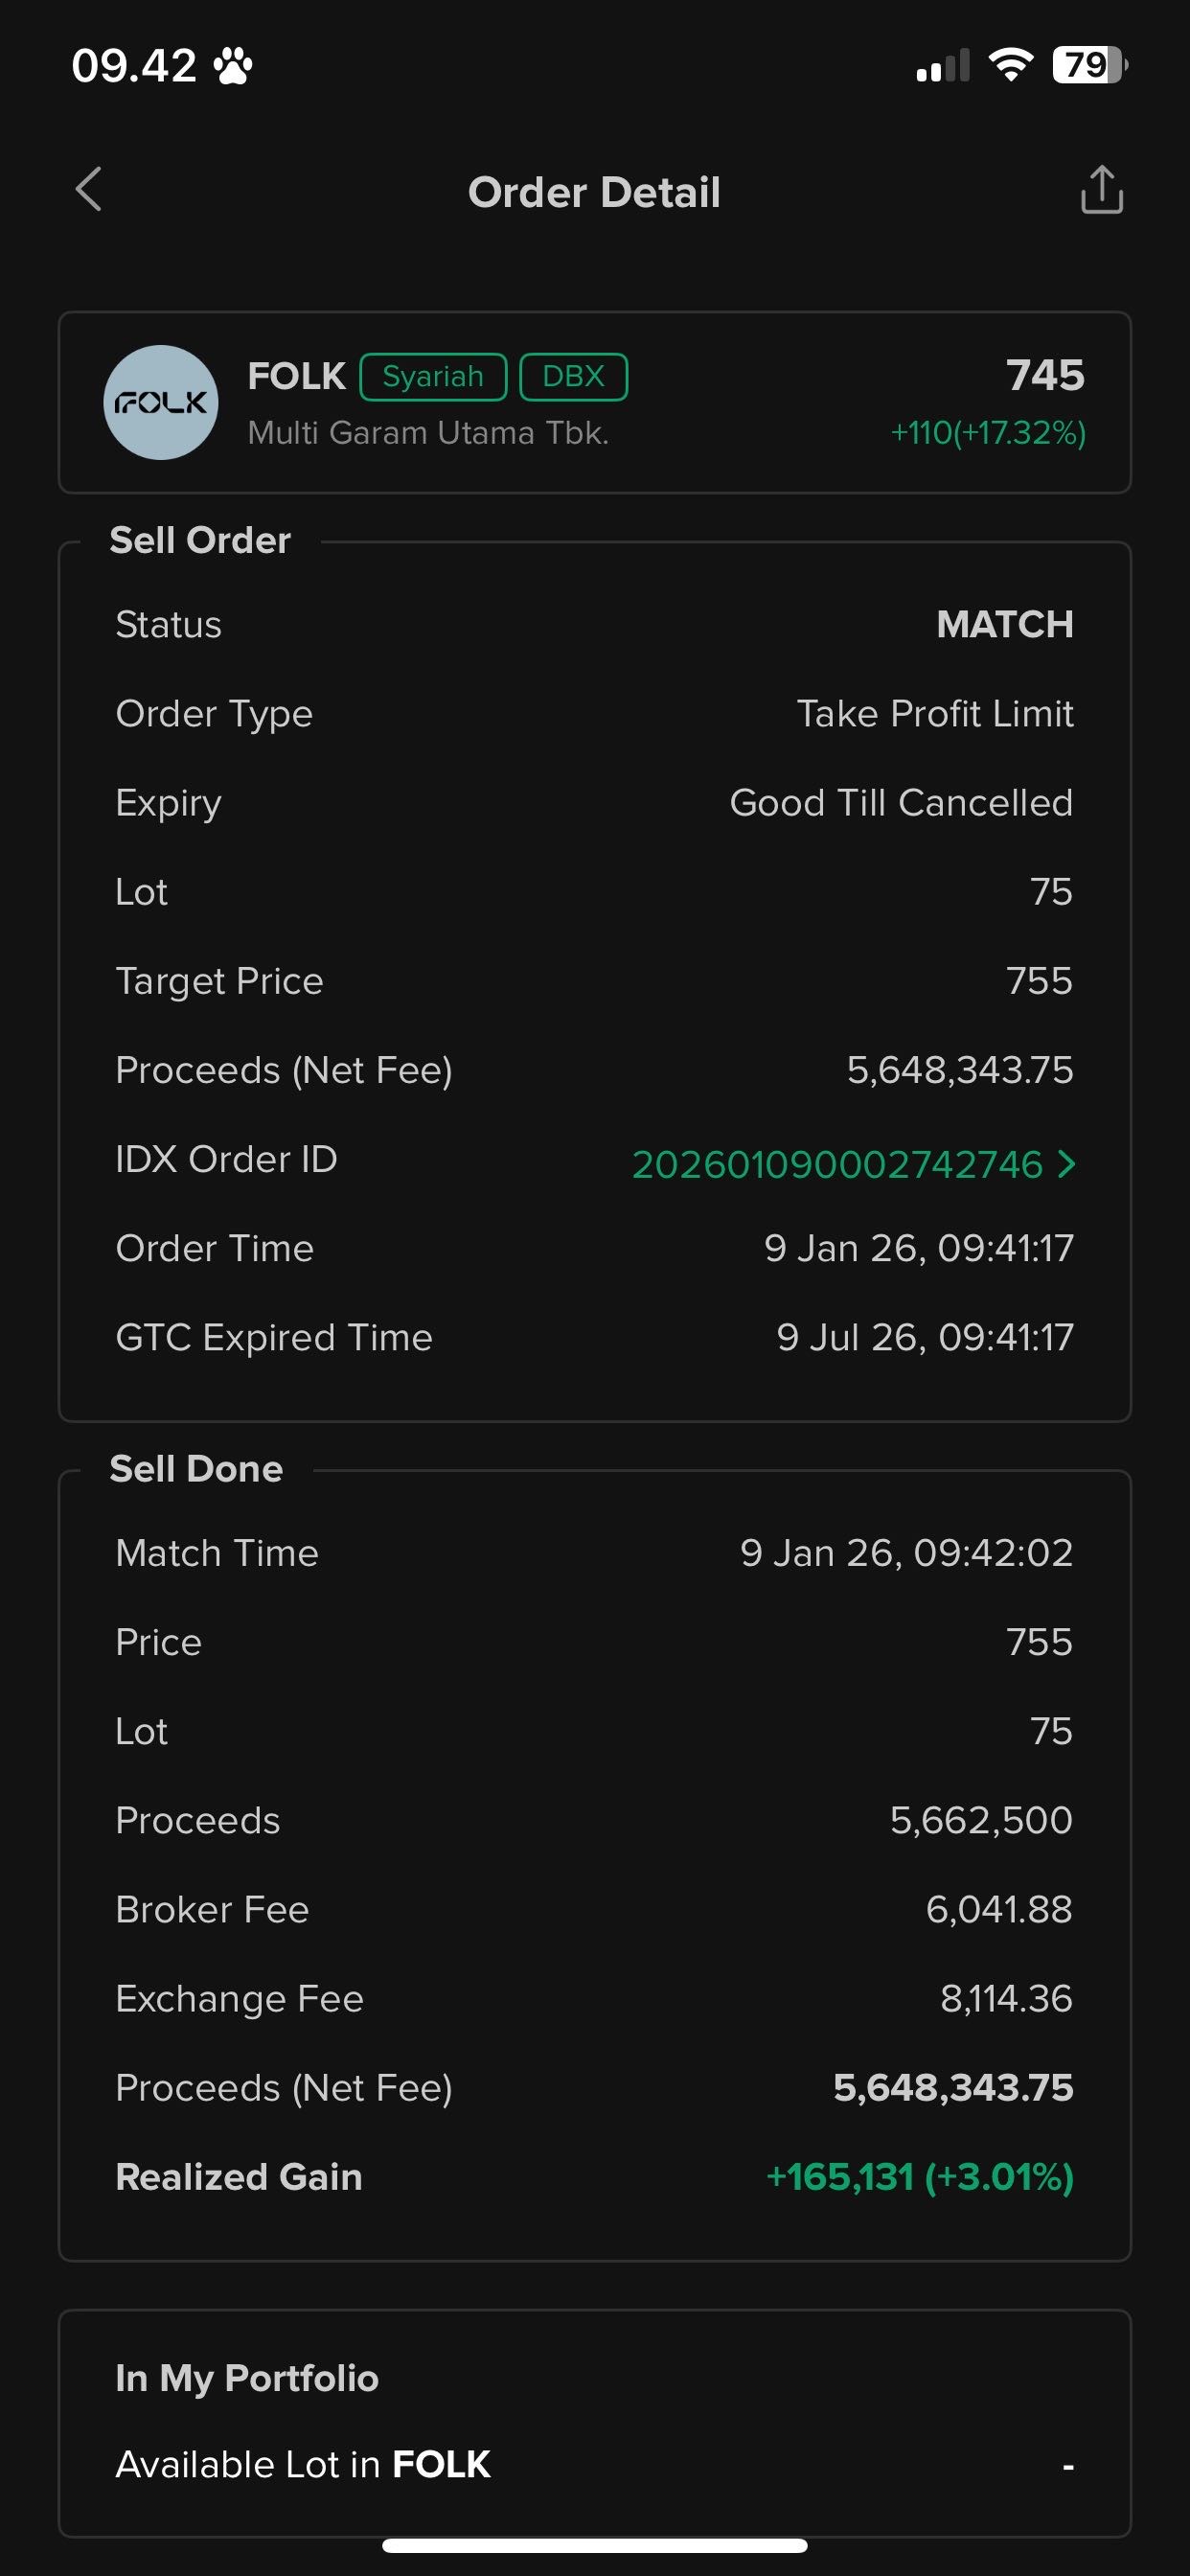Tap the FOLK ticker name

click(x=296, y=377)
